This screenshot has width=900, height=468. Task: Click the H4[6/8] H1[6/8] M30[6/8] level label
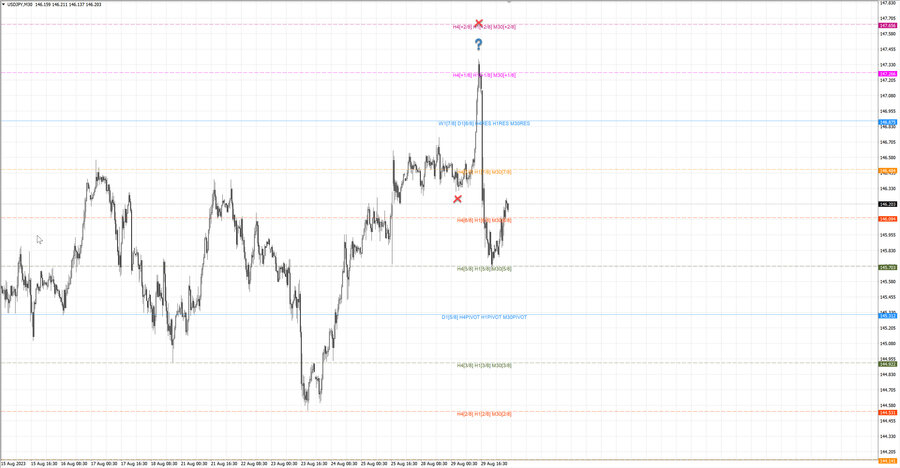(x=484, y=220)
